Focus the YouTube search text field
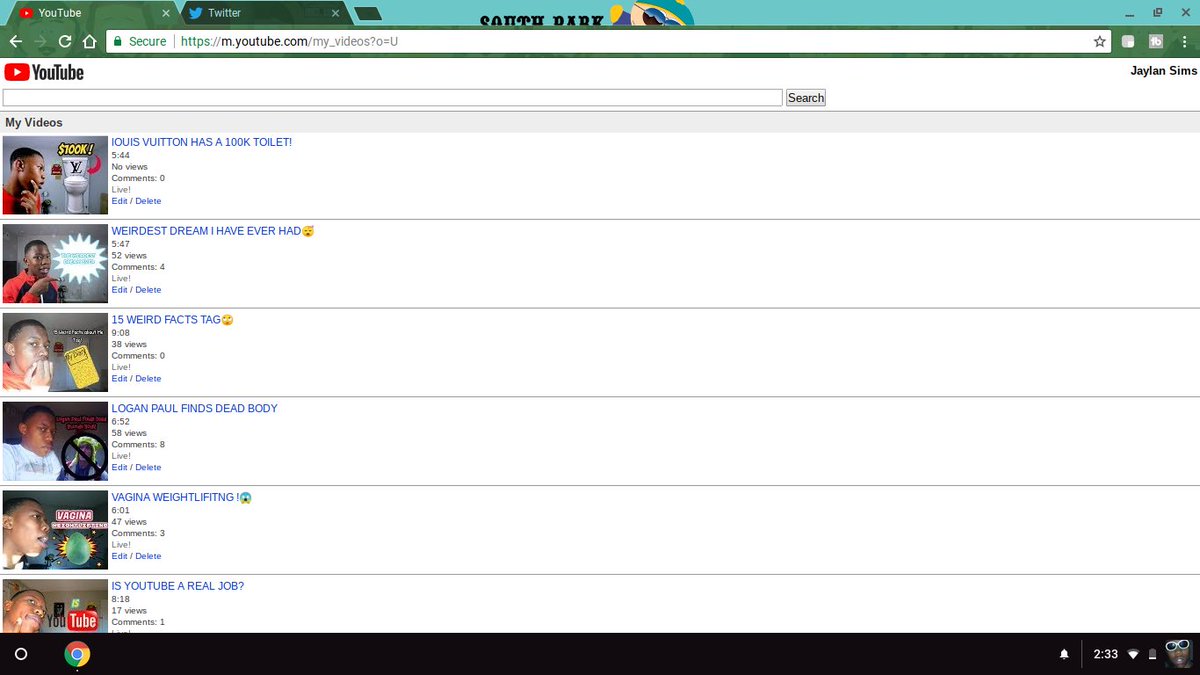The width and height of the screenshot is (1200, 675). click(392, 98)
